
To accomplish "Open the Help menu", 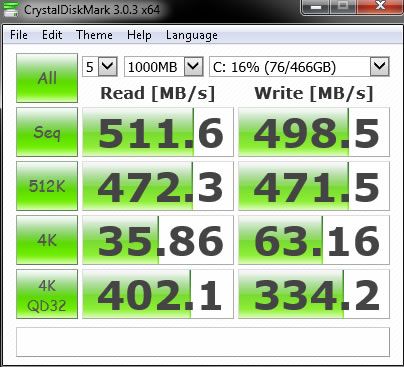I will tap(139, 35).
